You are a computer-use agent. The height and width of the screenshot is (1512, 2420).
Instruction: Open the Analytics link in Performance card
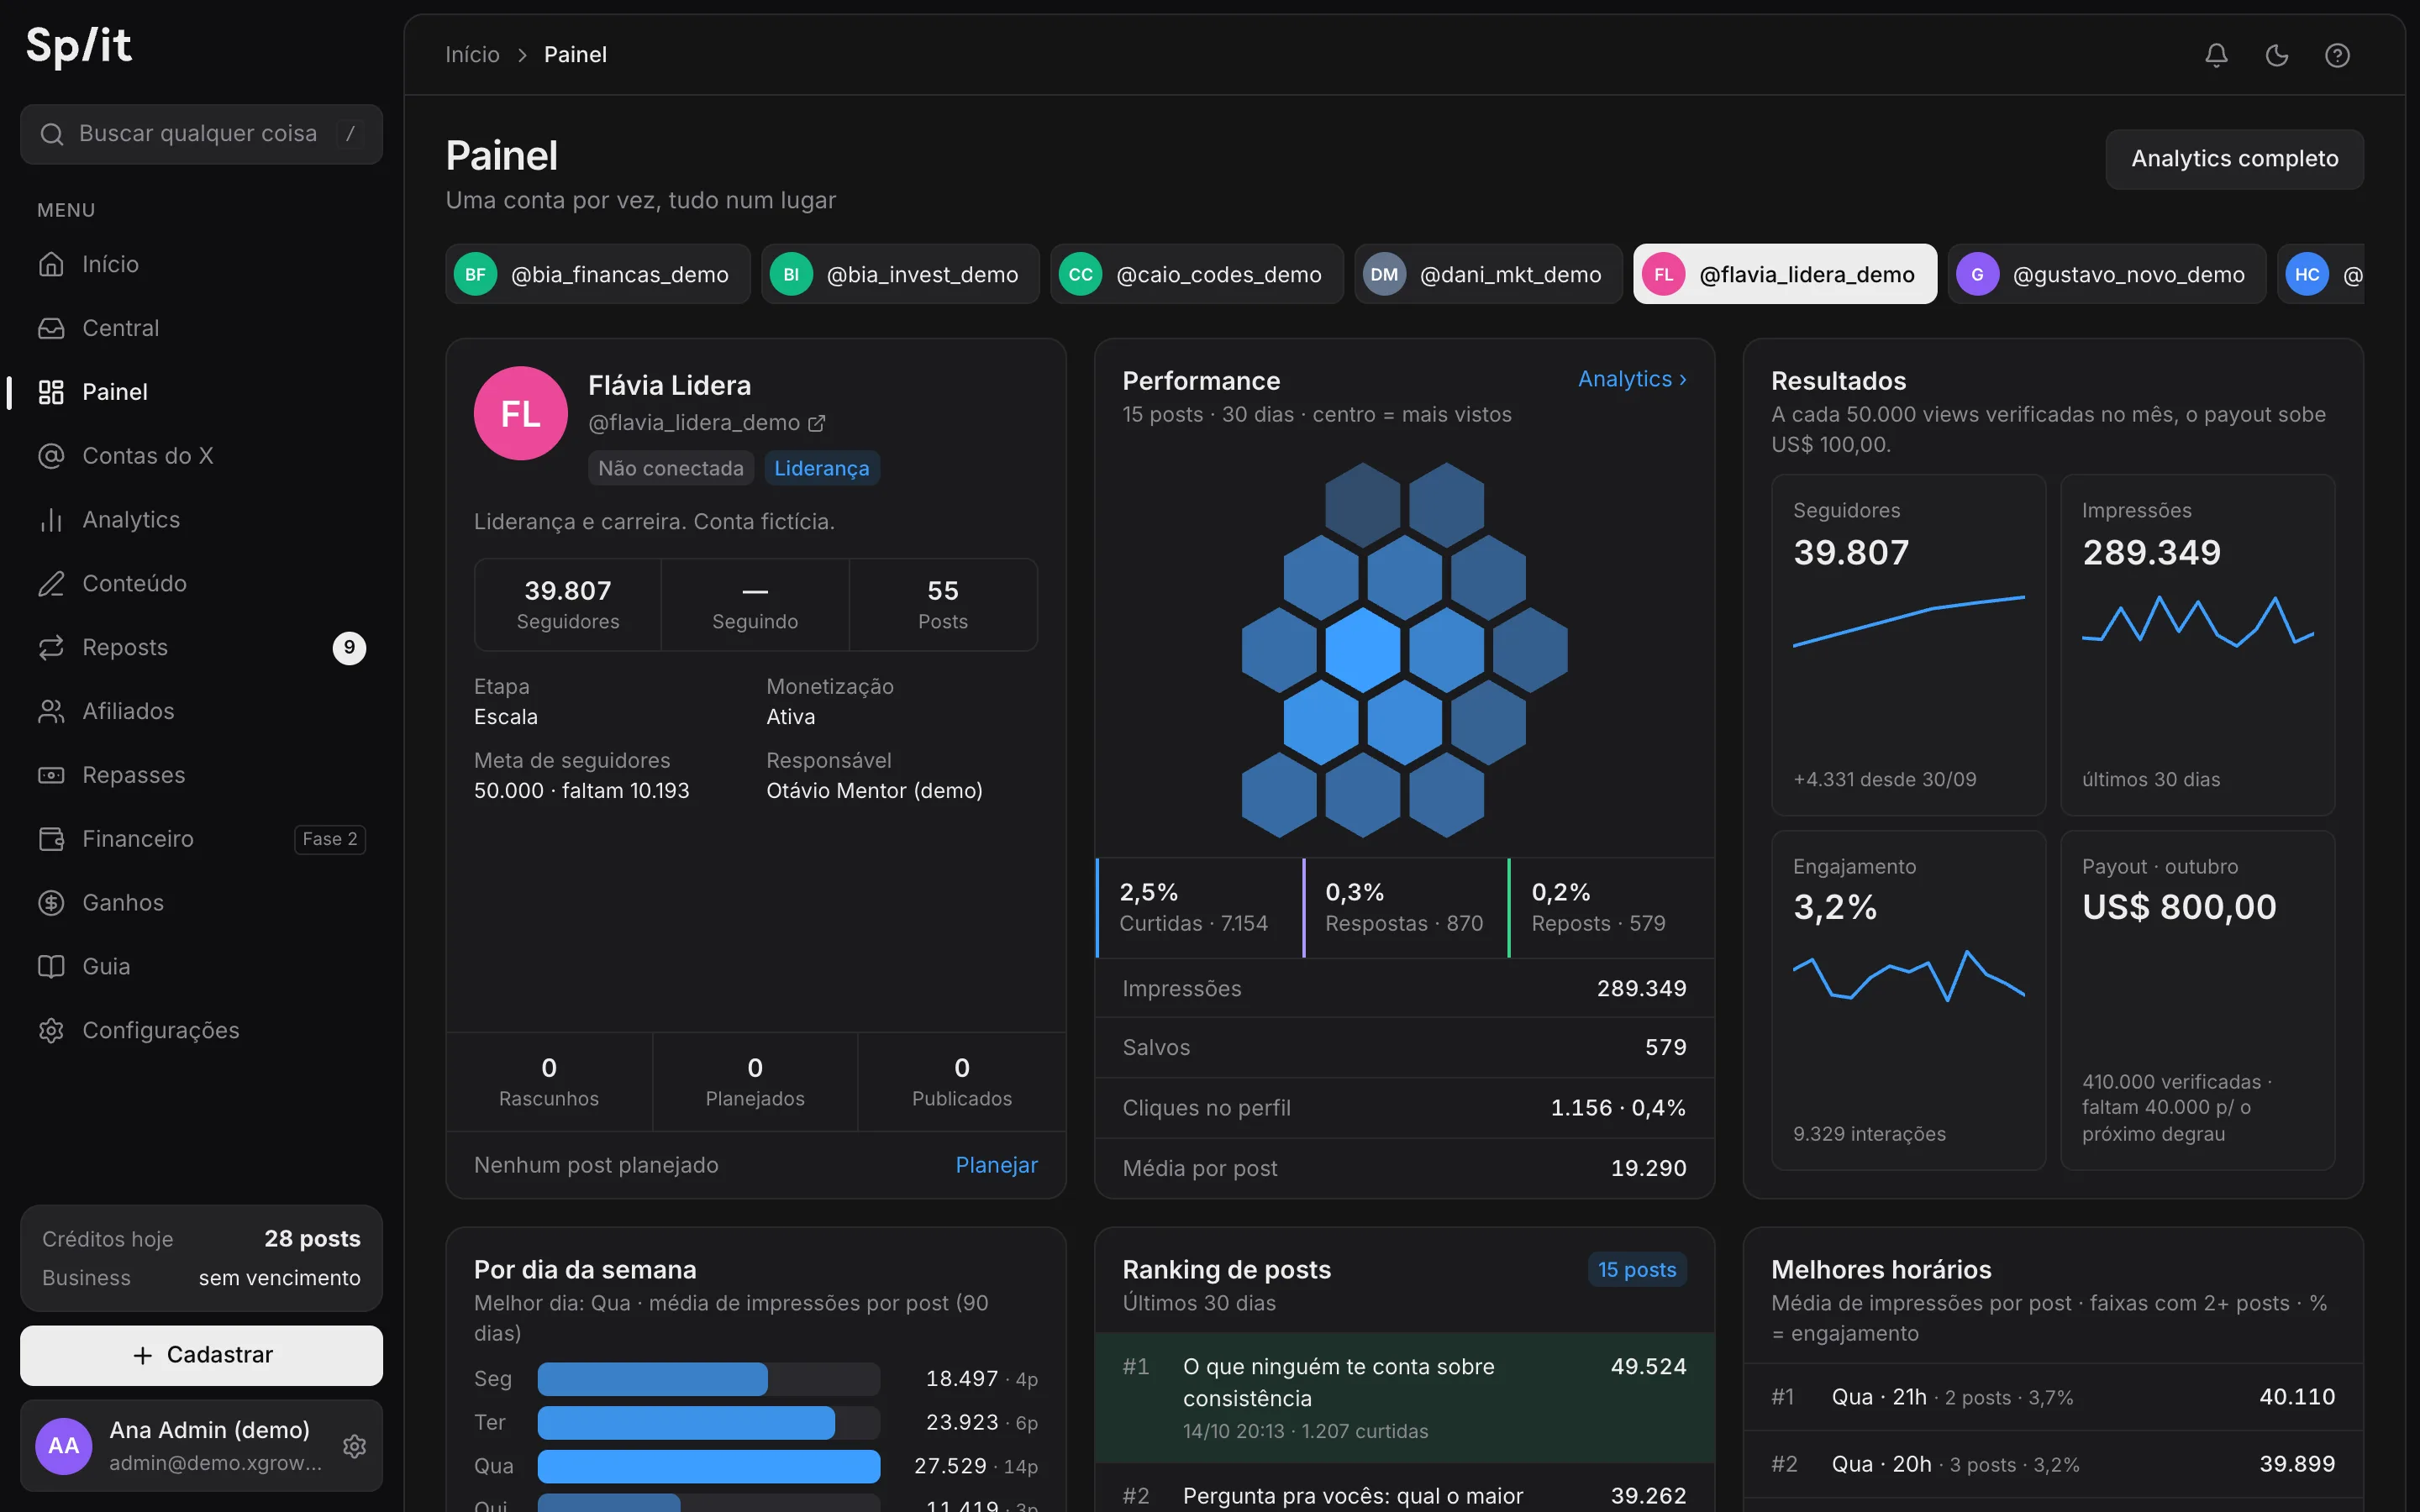pos(1632,379)
